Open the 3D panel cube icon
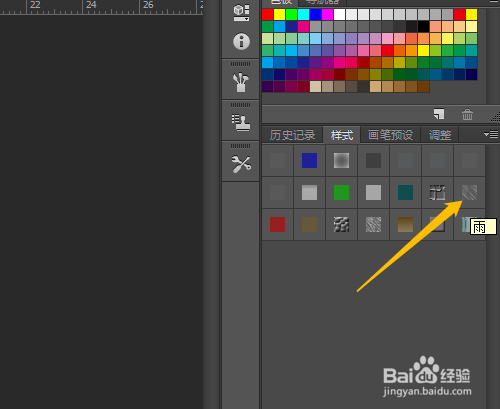This screenshot has height=409, width=500. [x=241, y=12]
